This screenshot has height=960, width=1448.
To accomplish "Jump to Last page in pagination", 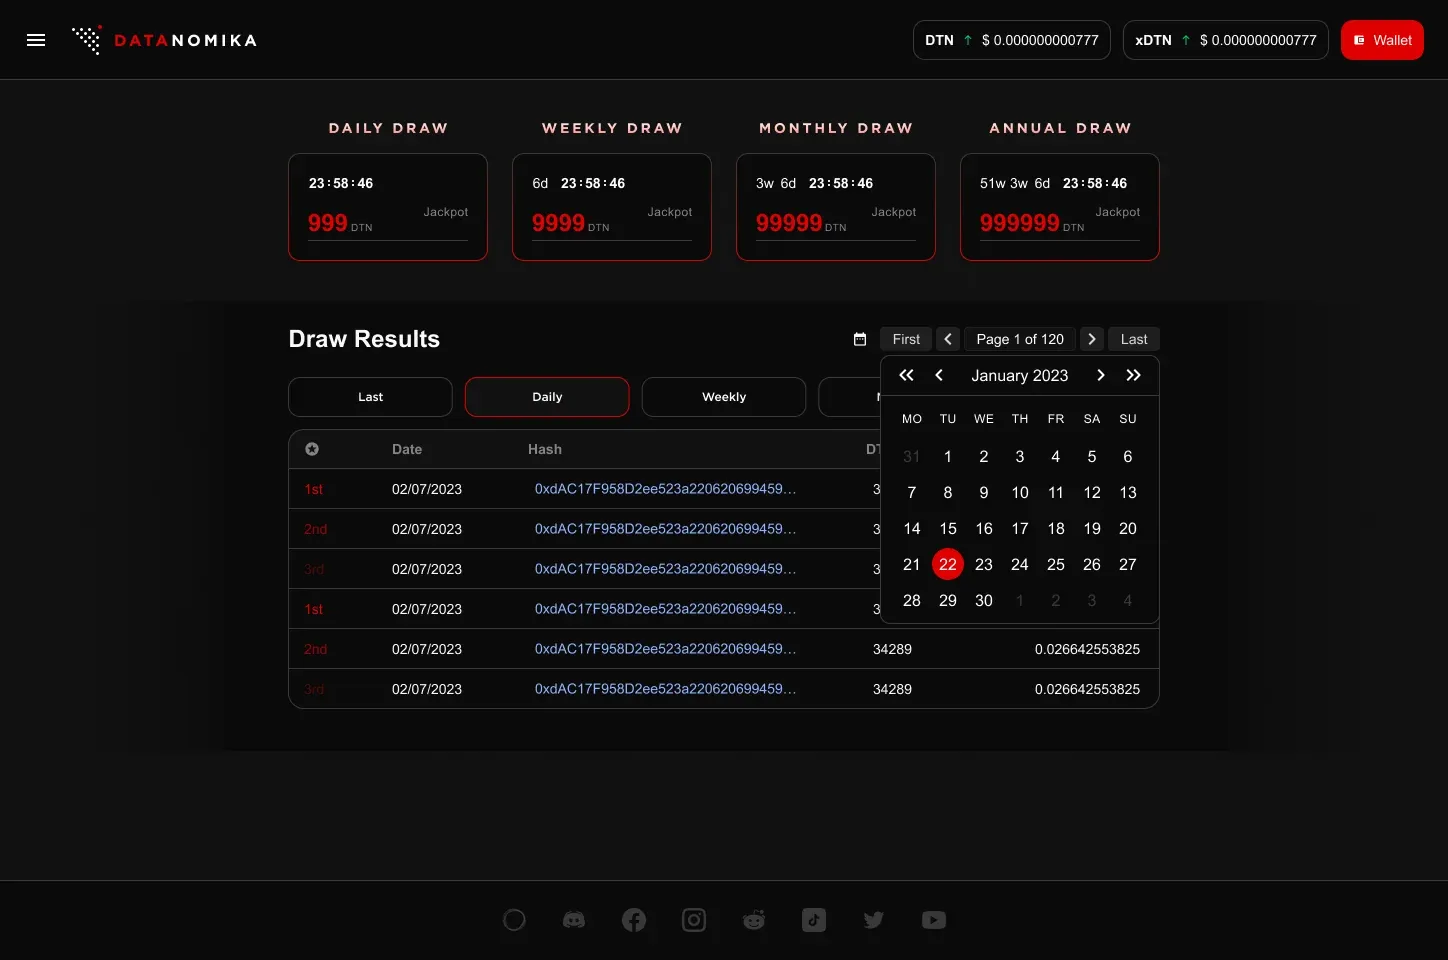I will (1134, 339).
